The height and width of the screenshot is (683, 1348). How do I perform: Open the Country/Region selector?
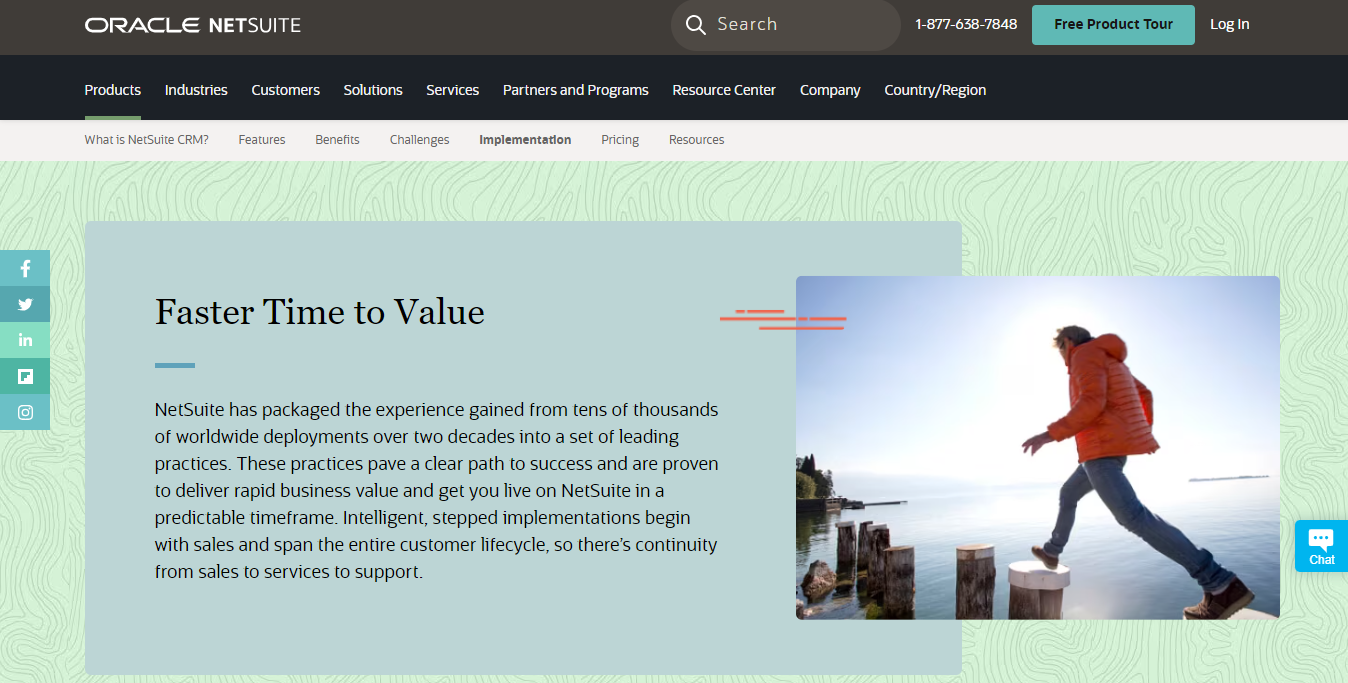pos(935,90)
